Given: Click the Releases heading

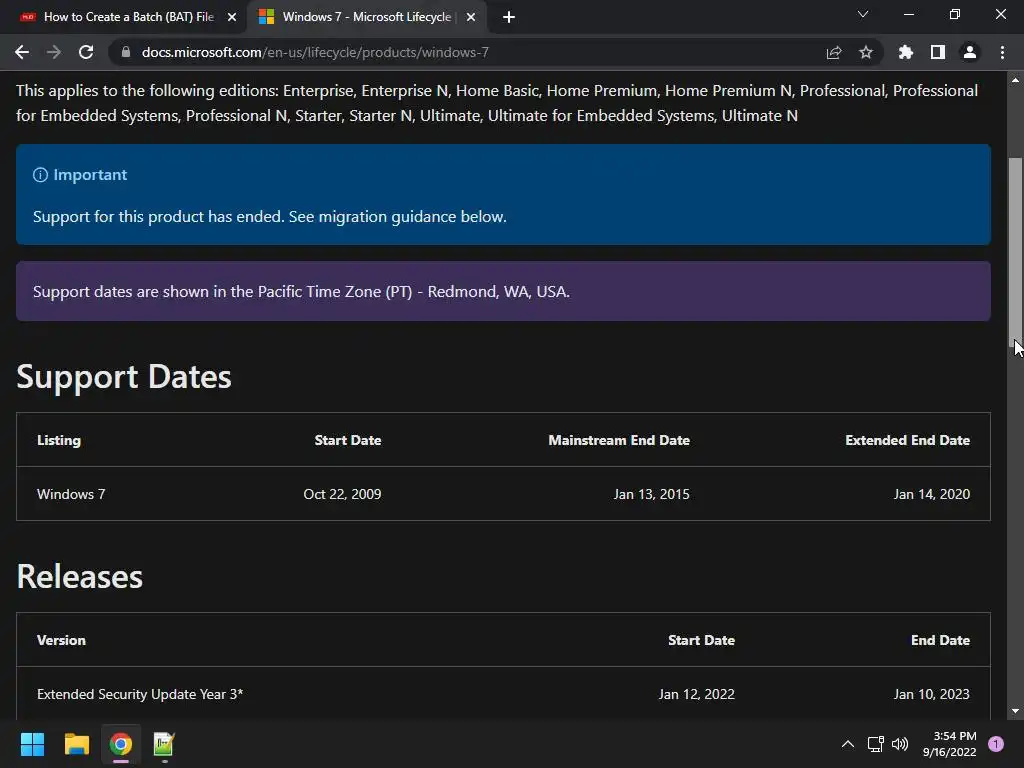Looking at the screenshot, I should [x=80, y=577].
